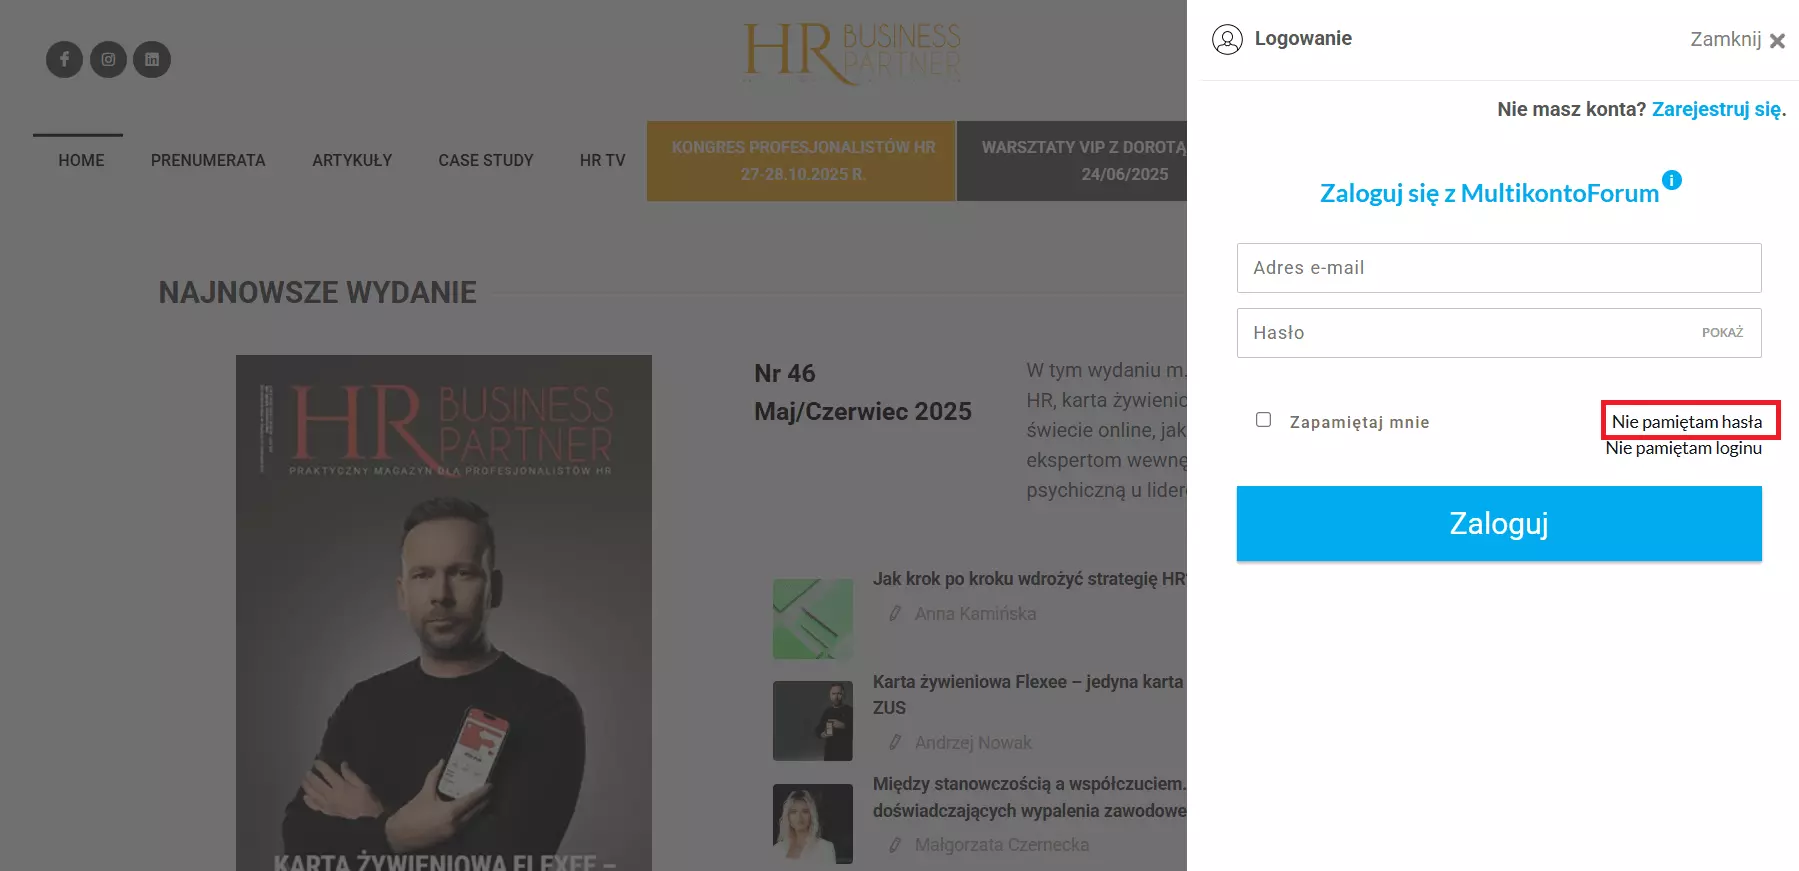Close the login panel with Zamknij
This screenshot has width=1799, height=871.
coord(1738,40)
